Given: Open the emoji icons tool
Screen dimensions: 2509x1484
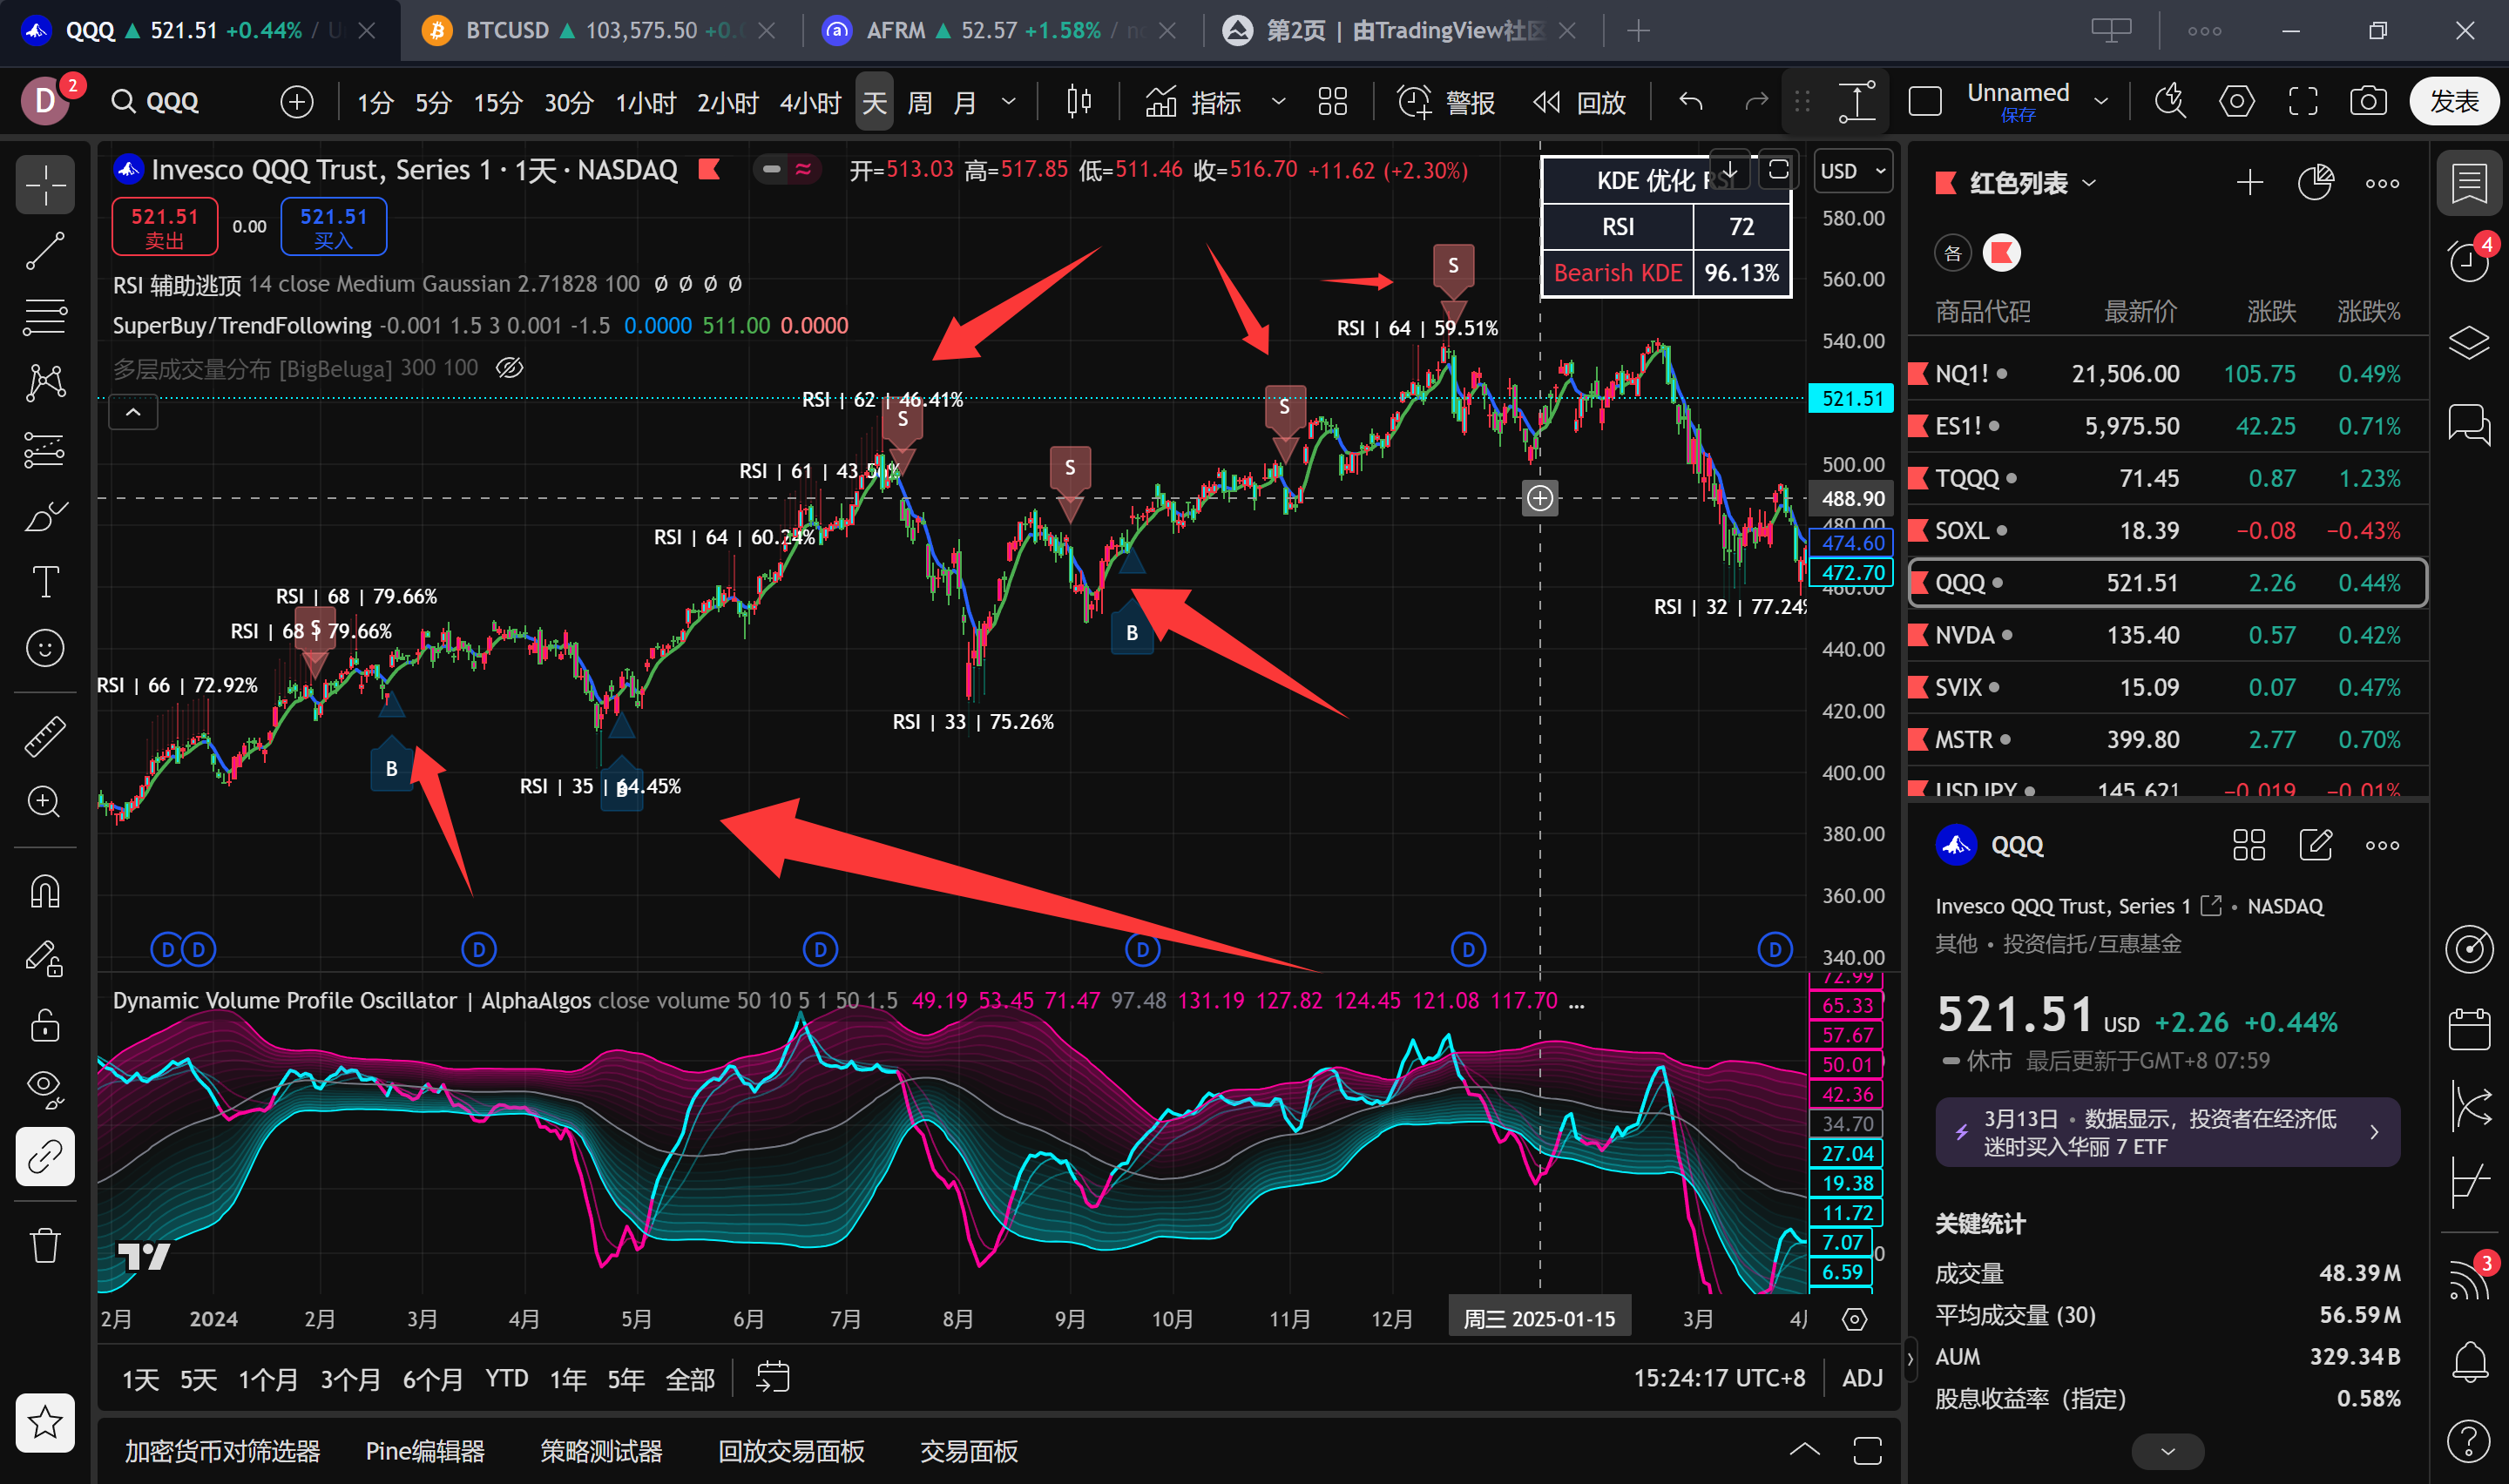Looking at the screenshot, I should 45,648.
